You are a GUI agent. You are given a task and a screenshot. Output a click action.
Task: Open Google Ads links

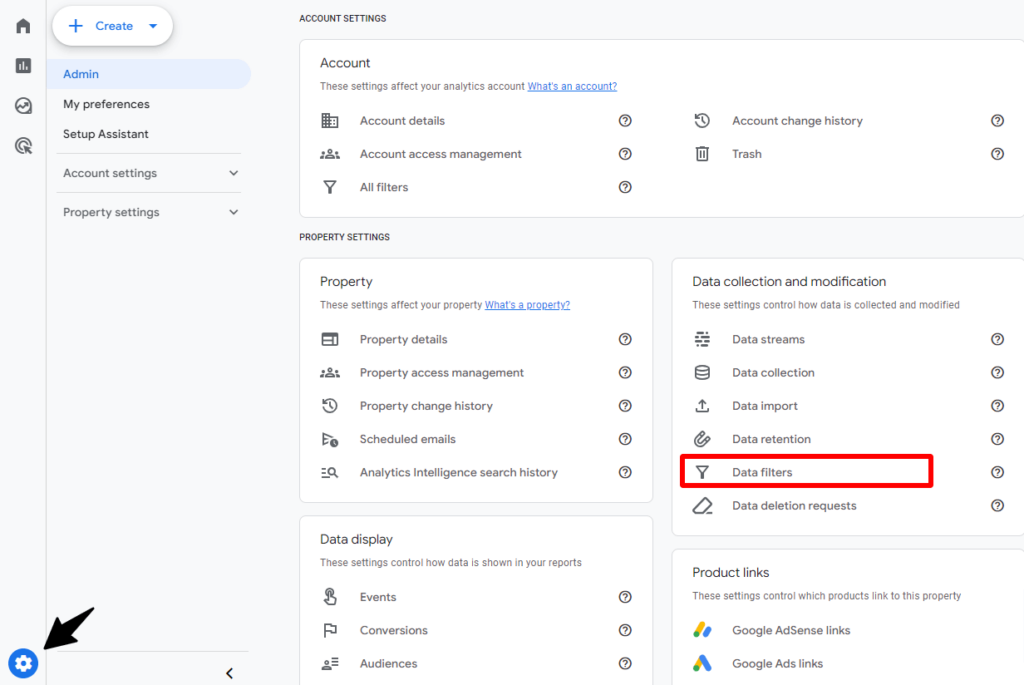tap(777, 664)
